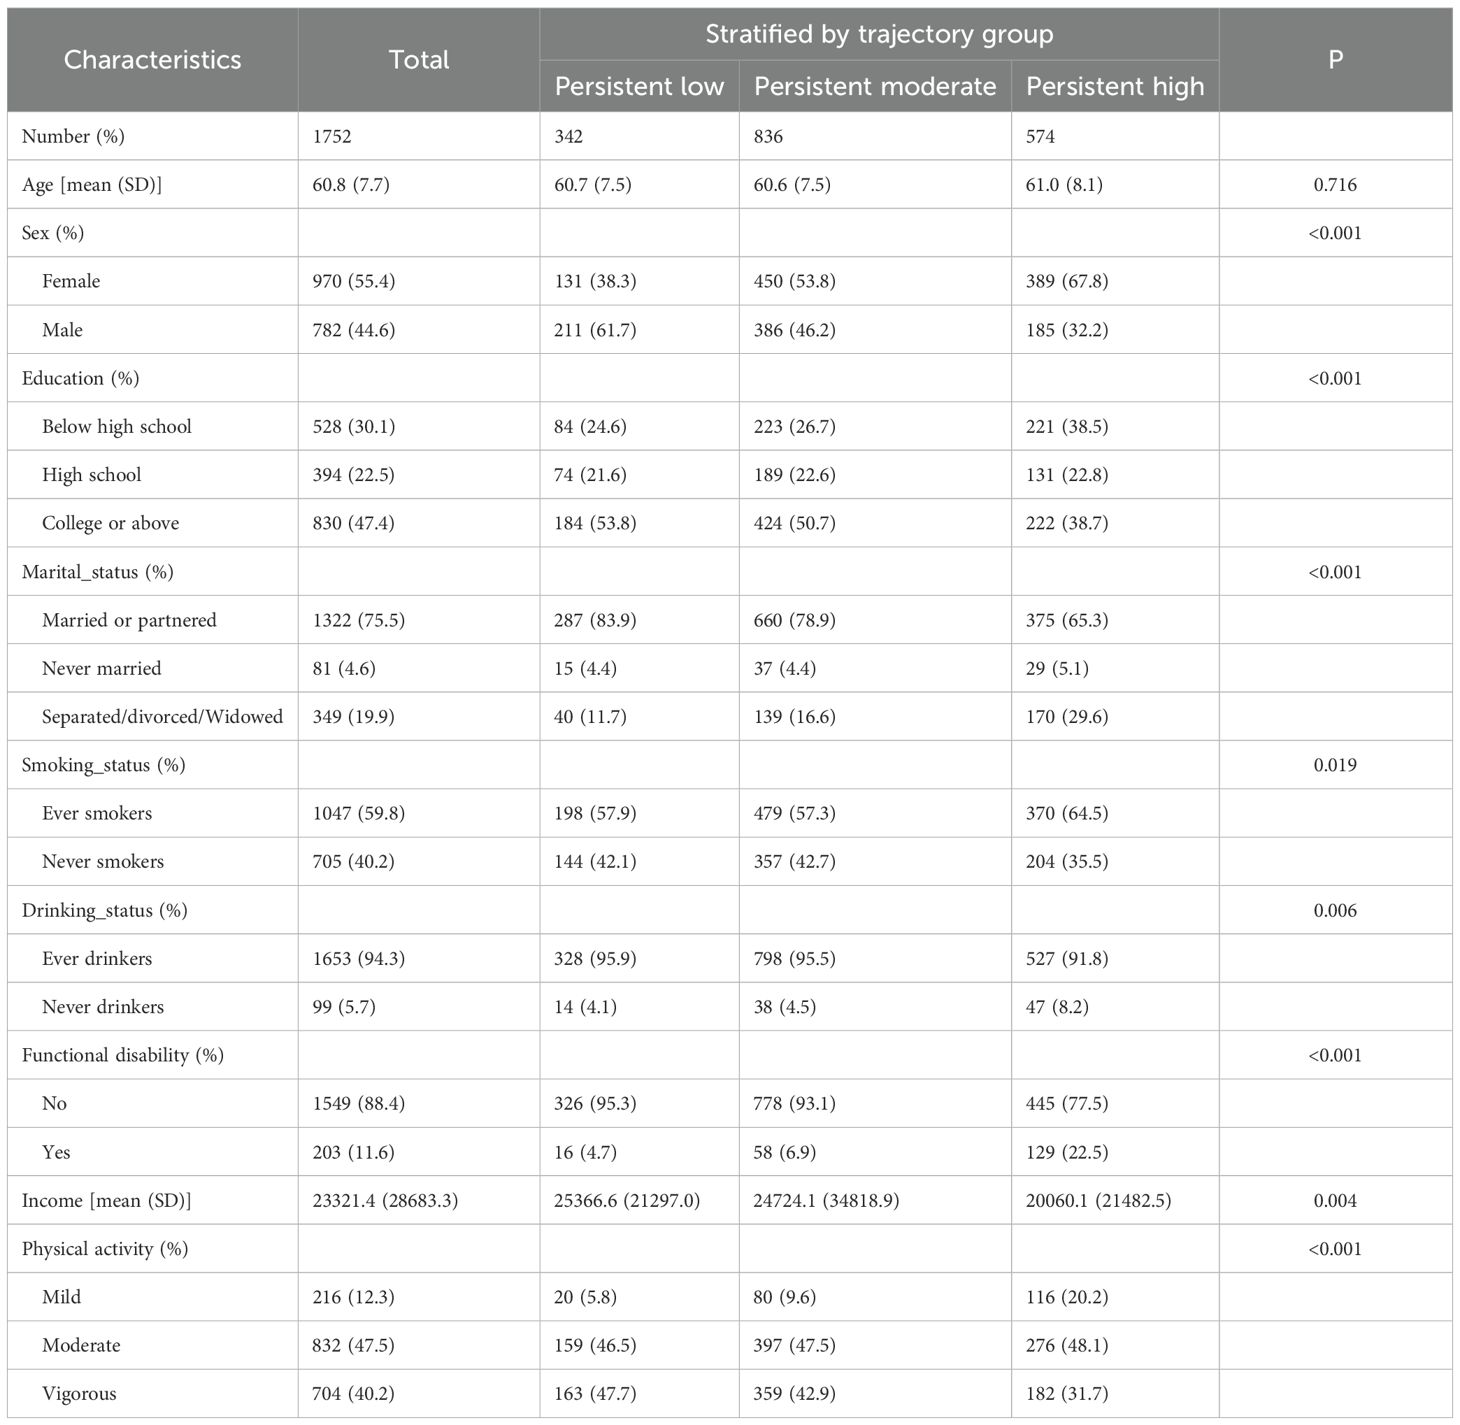Click the Female row label
Viewport: 1460px width, 1425px height.
click(71, 281)
